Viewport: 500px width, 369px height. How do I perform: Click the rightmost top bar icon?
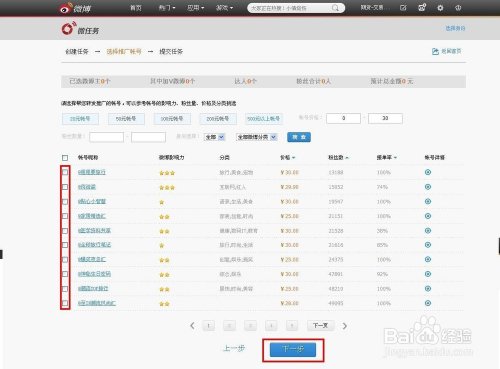[458, 8]
